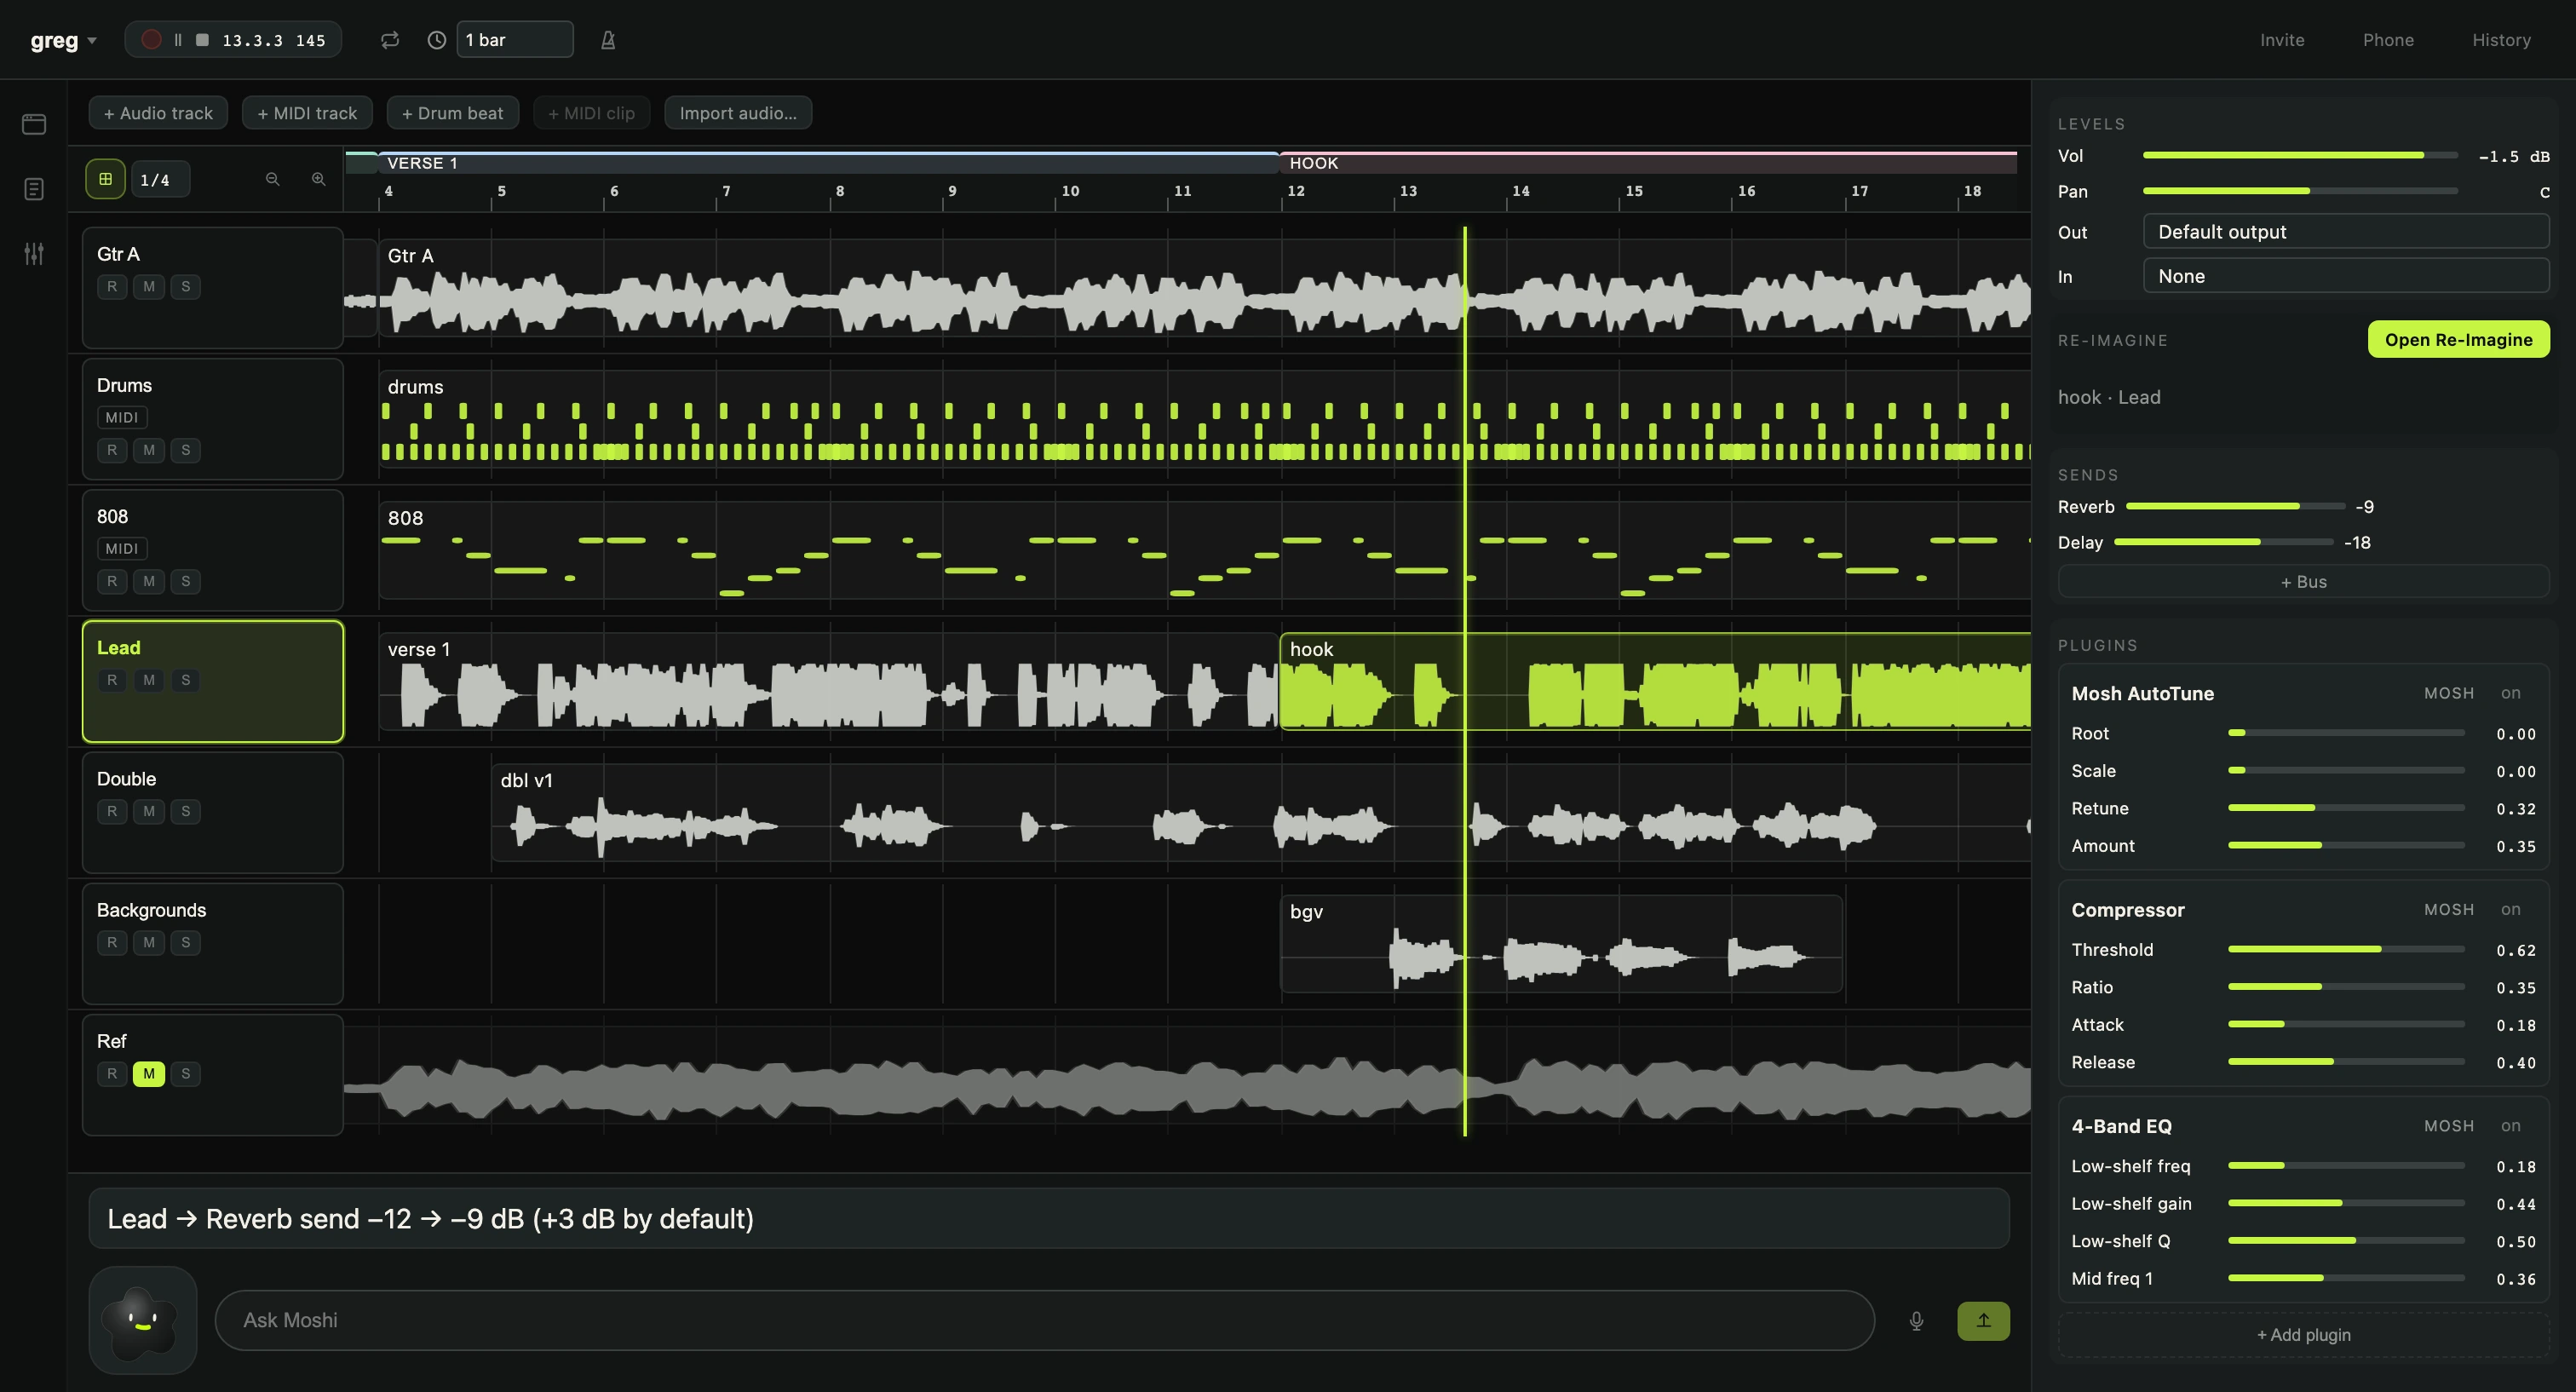Open the notes document sidebar icon
Screen dimensions: 2576x1392
click(34, 189)
